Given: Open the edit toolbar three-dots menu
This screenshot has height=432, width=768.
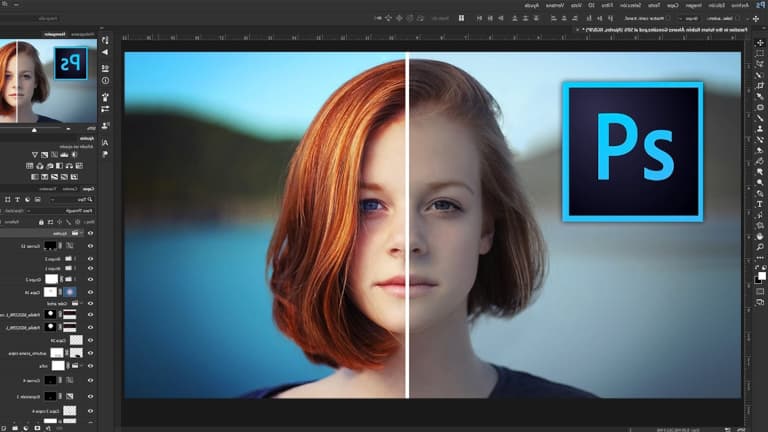Looking at the screenshot, I should point(760,258).
